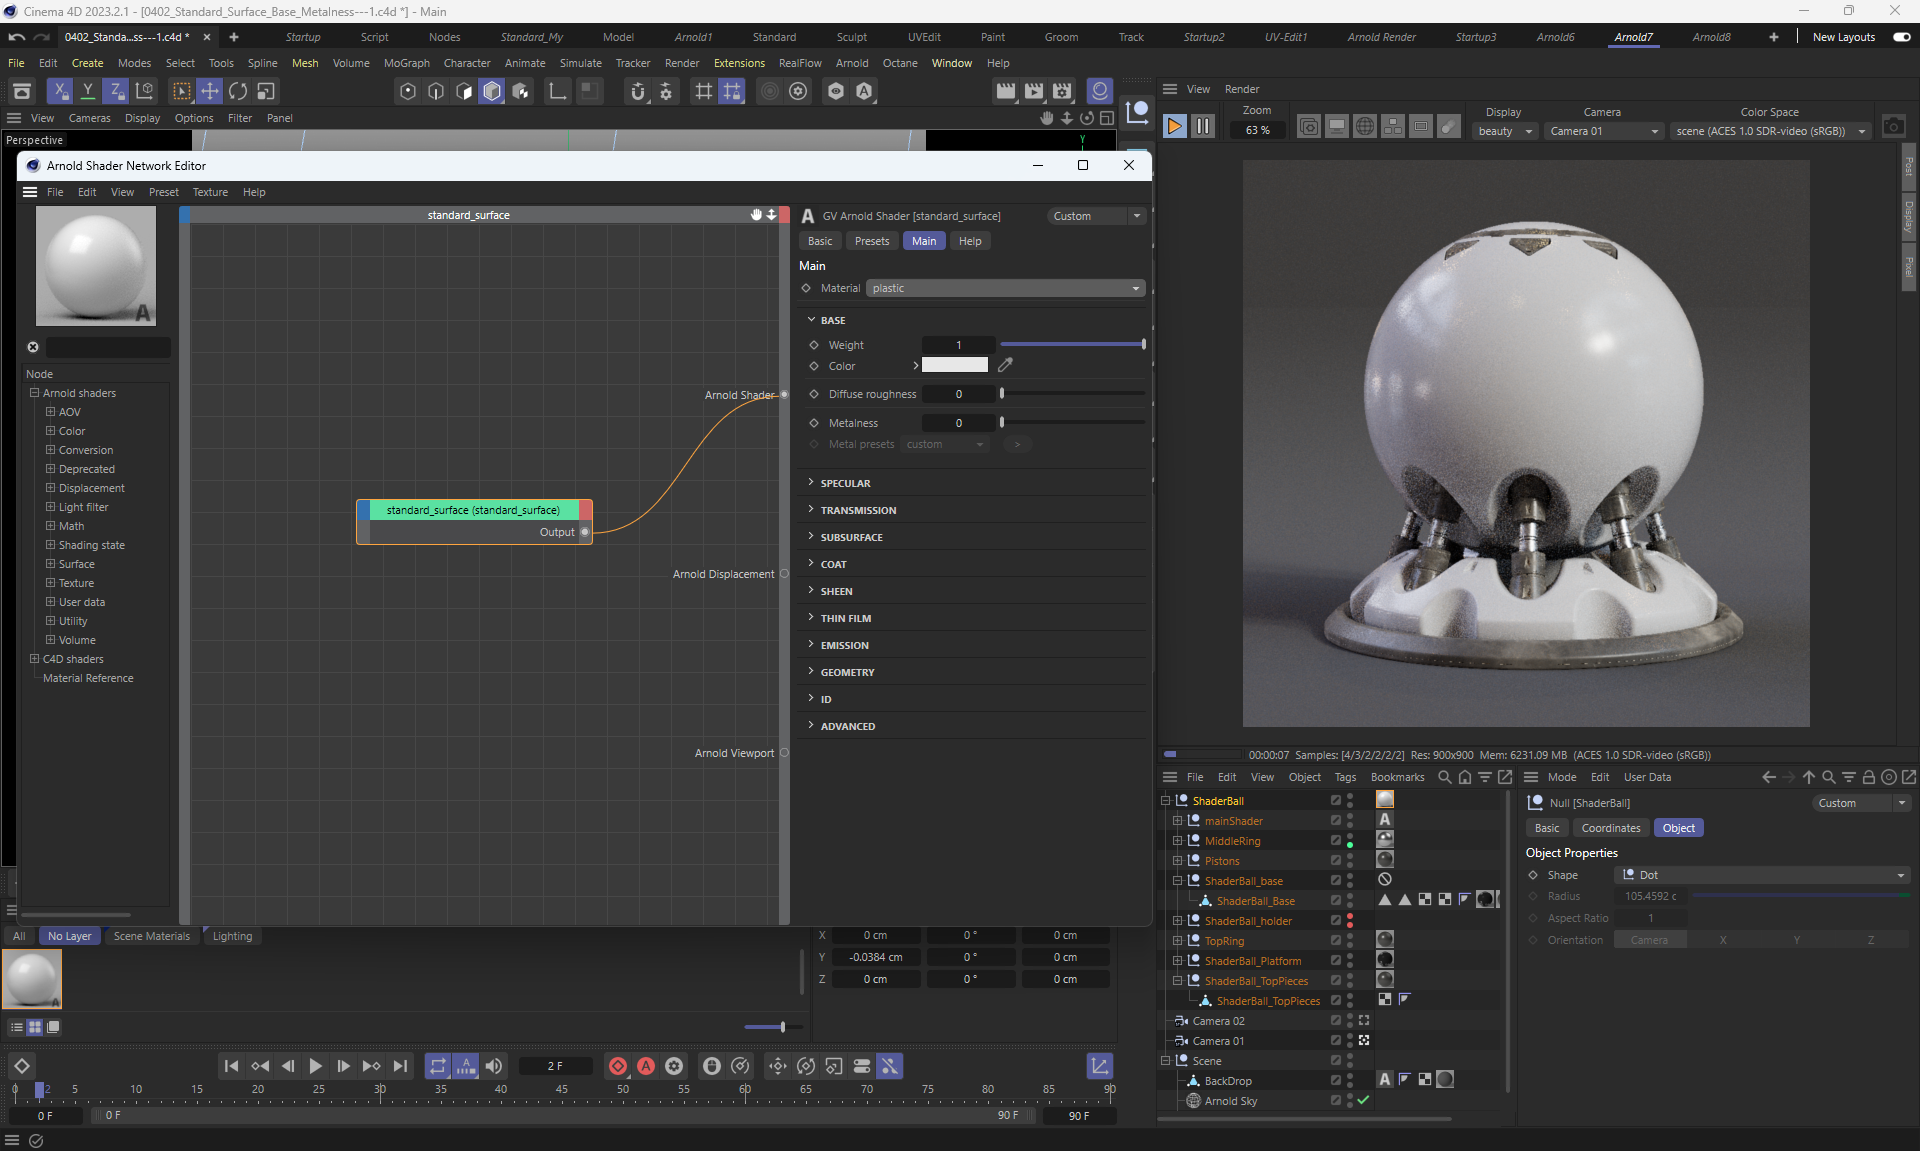Pause the Arnold IPR render

(x=1203, y=126)
